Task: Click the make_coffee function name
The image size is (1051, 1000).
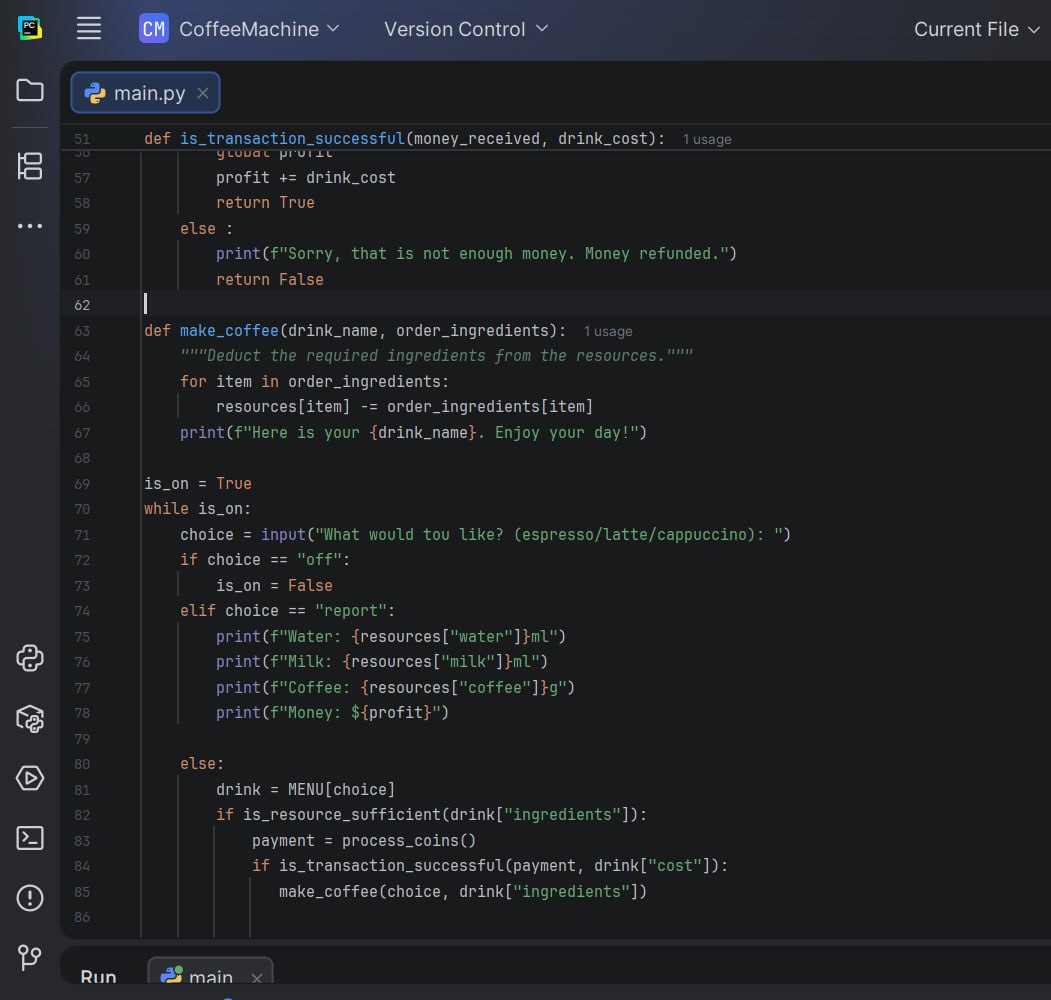Action: click(x=229, y=330)
